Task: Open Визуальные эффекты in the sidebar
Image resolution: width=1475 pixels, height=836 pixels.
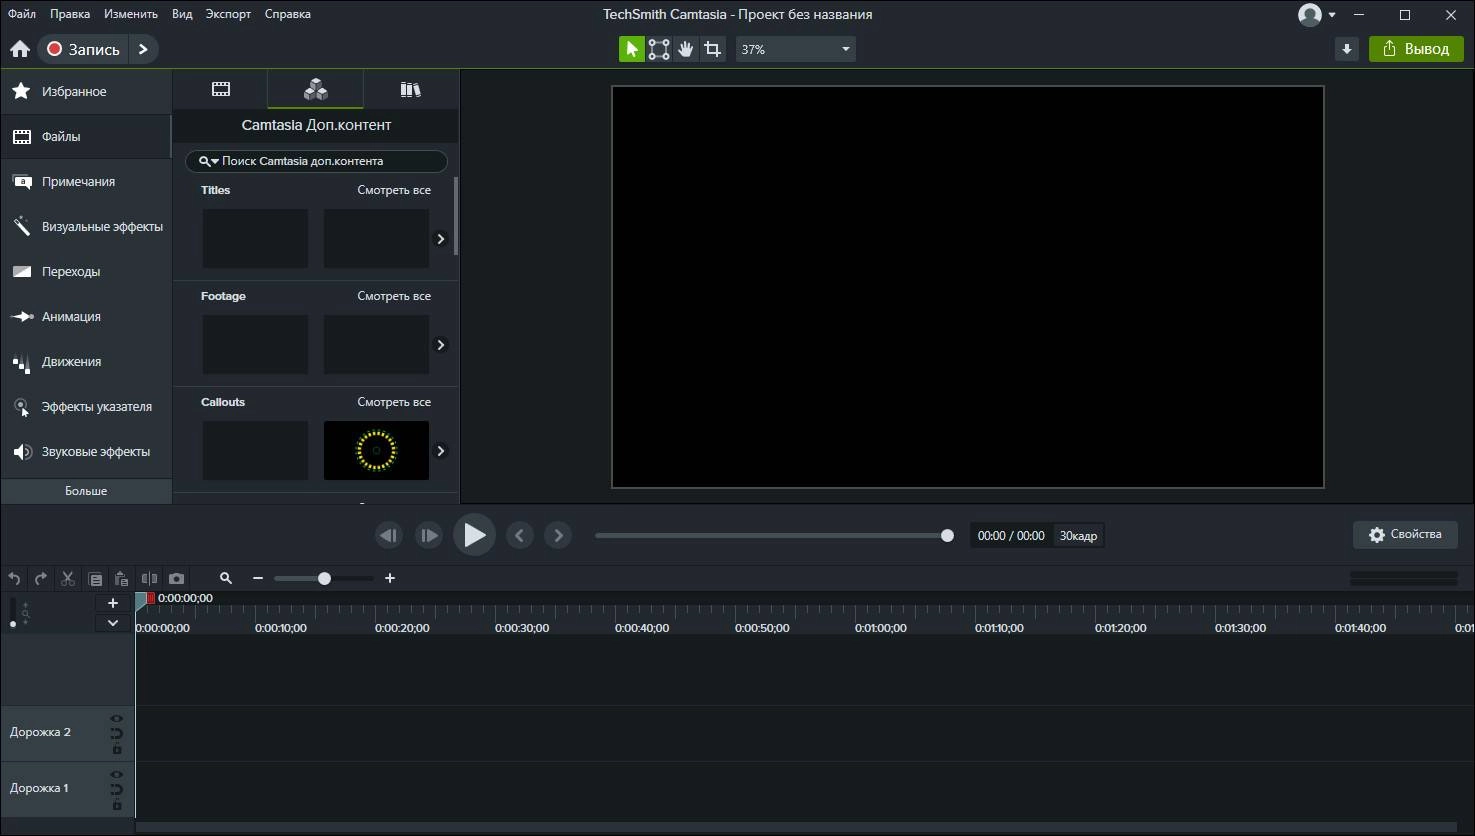Action: (x=86, y=226)
